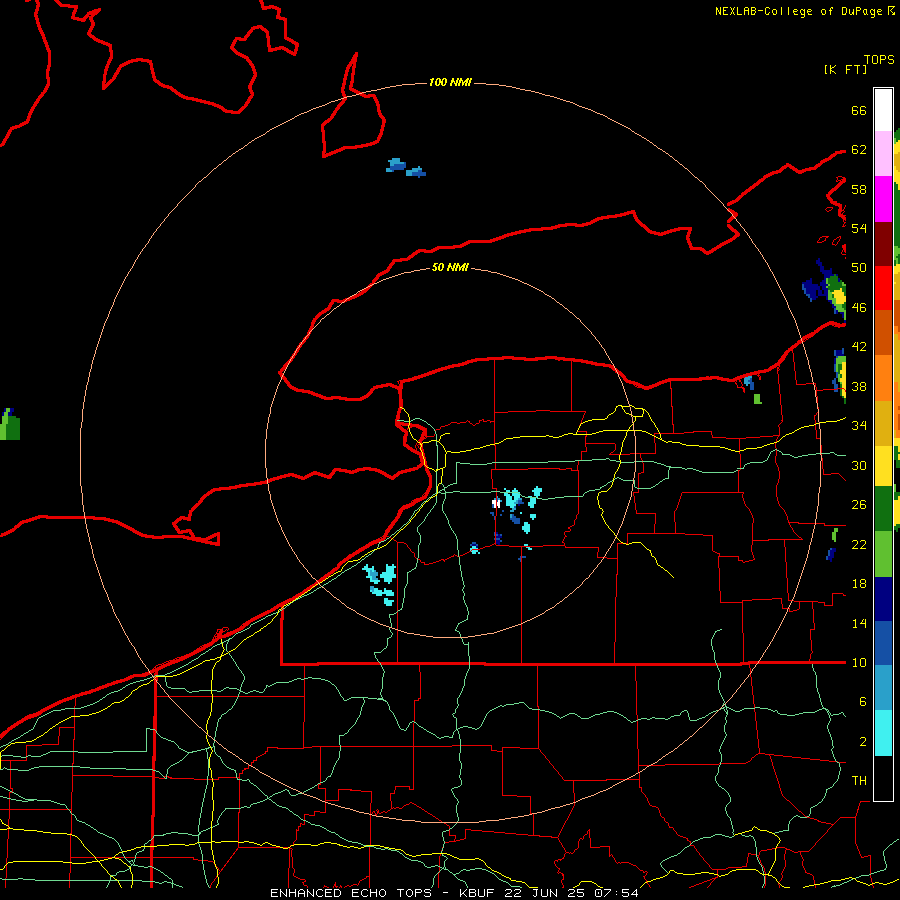Click the 'NEXLAB-College of DuPage' credit text
The image size is (900, 900).
[x=800, y=11]
